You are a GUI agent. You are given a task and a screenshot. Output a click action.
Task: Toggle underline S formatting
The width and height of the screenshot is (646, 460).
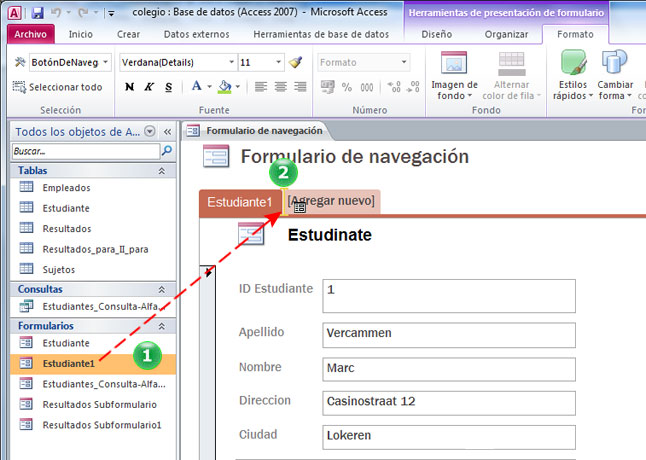pyautogui.click(x=169, y=87)
